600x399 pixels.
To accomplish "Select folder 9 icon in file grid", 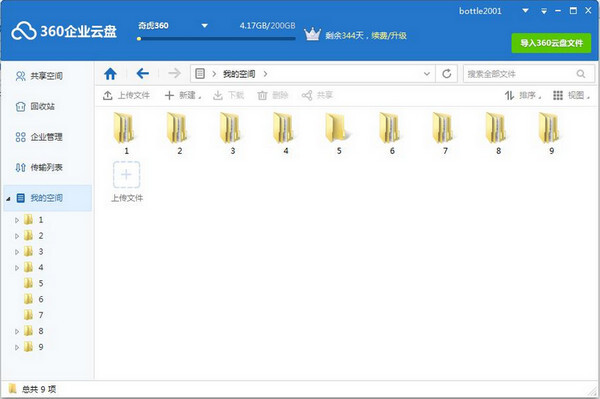I will coord(549,128).
